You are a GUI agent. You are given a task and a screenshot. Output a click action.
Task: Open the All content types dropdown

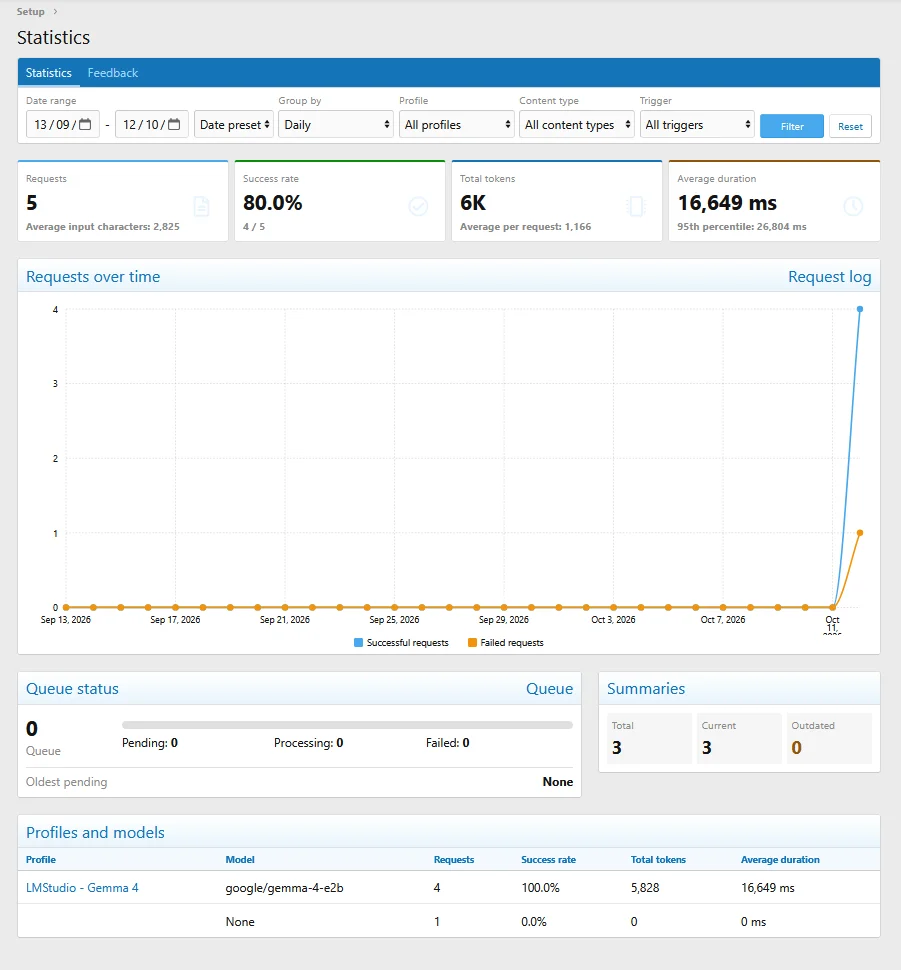coord(576,124)
